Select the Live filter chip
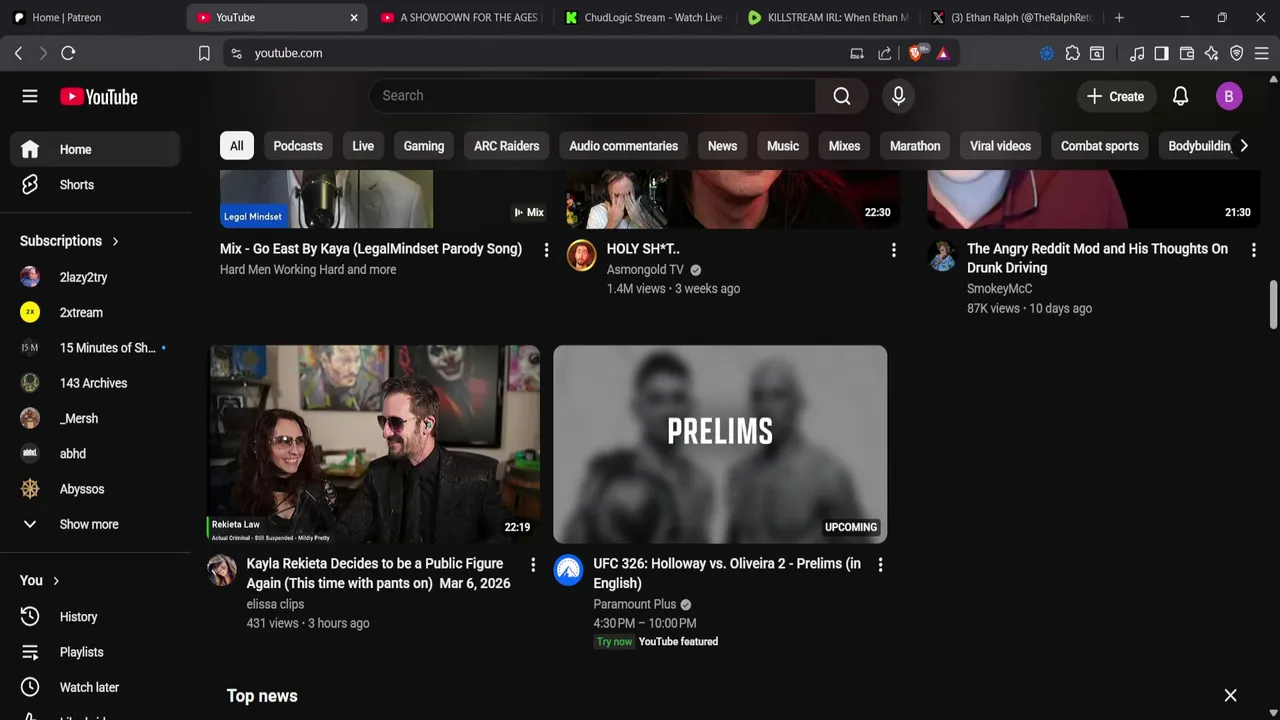Screen dimensions: 1280x720 point(363,146)
